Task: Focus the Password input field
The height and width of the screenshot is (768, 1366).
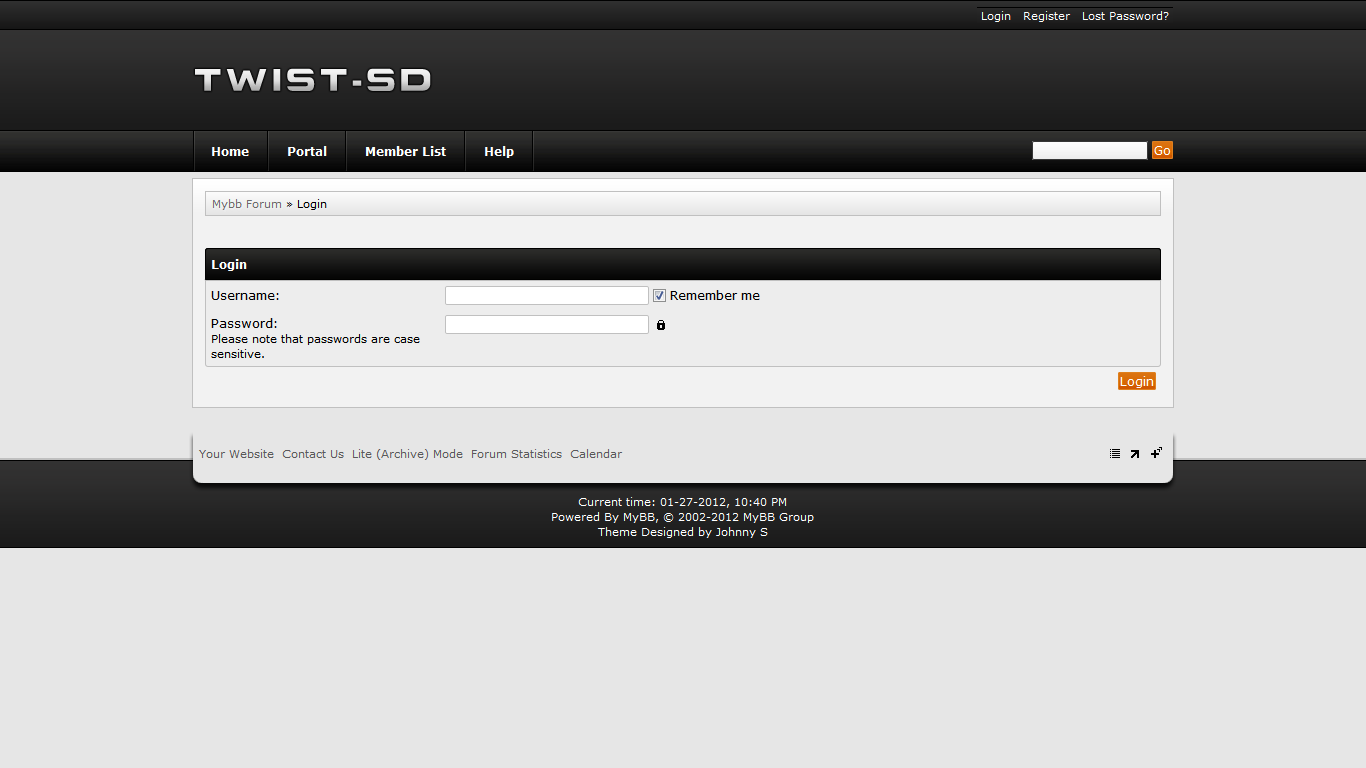Action: pos(547,325)
